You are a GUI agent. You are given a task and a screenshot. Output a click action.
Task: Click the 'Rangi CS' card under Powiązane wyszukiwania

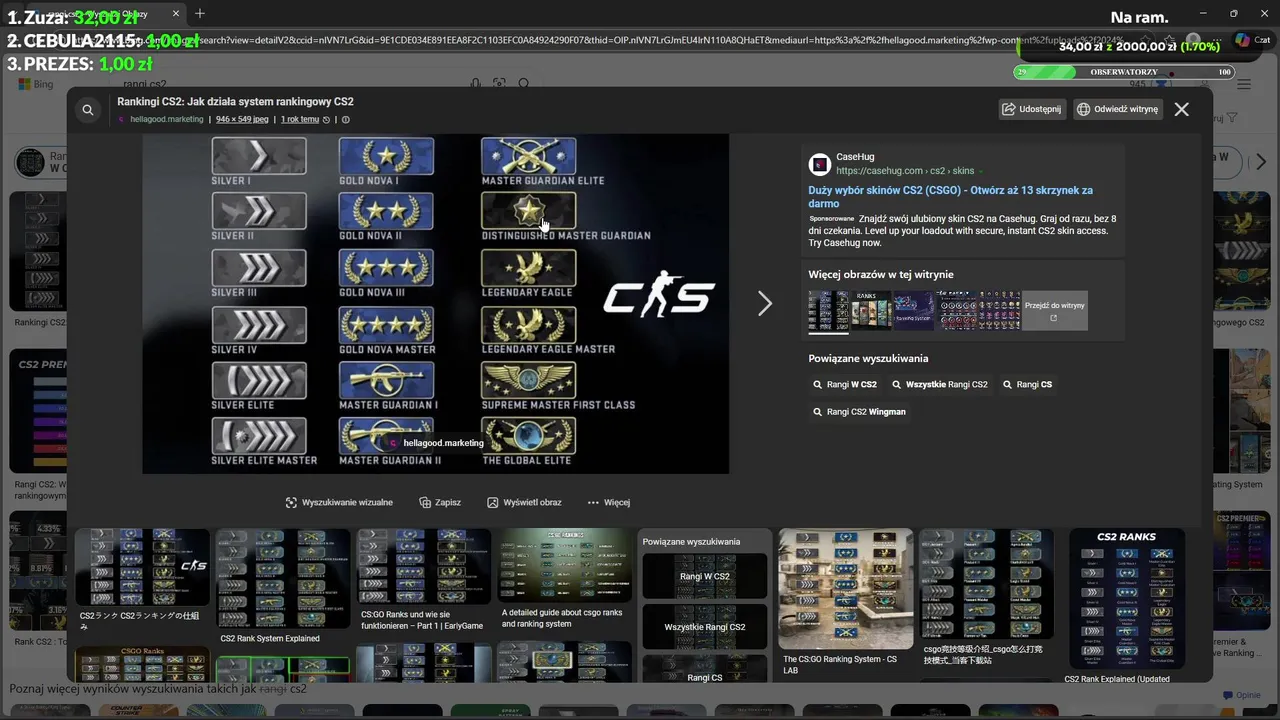coord(705,670)
